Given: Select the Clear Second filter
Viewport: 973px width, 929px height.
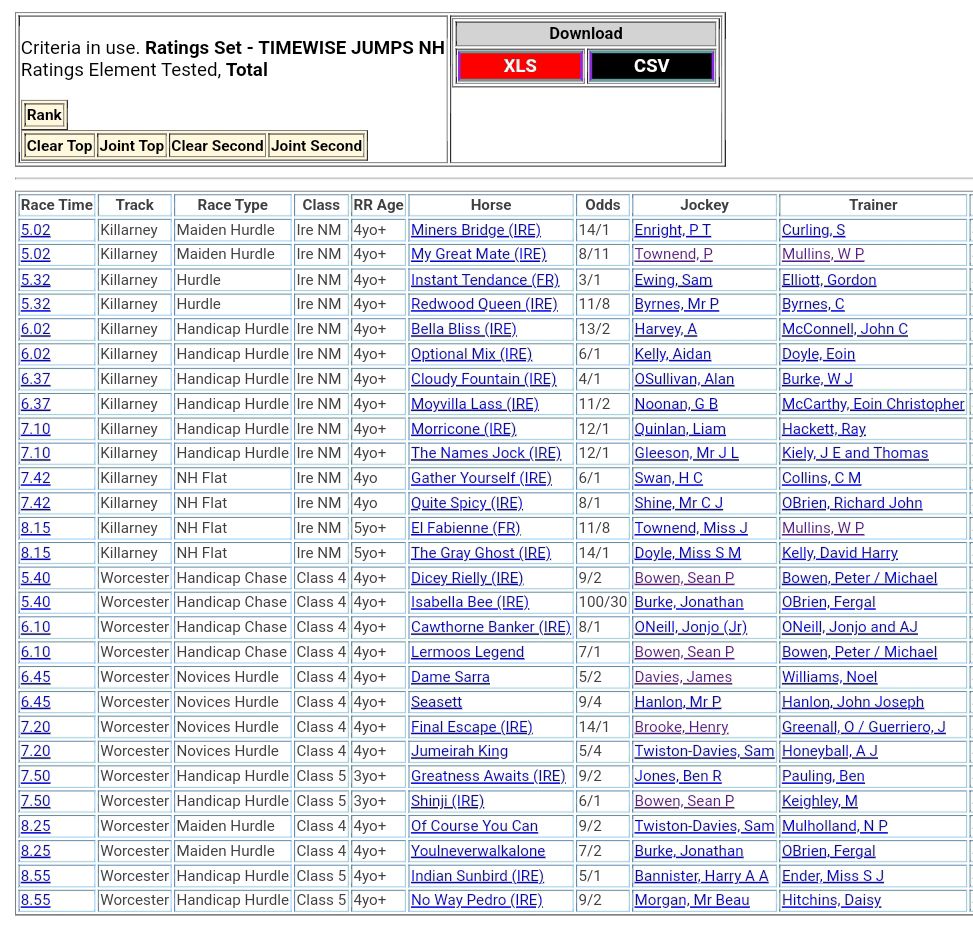Looking at the screenshot, I should (x=217, y=146).
